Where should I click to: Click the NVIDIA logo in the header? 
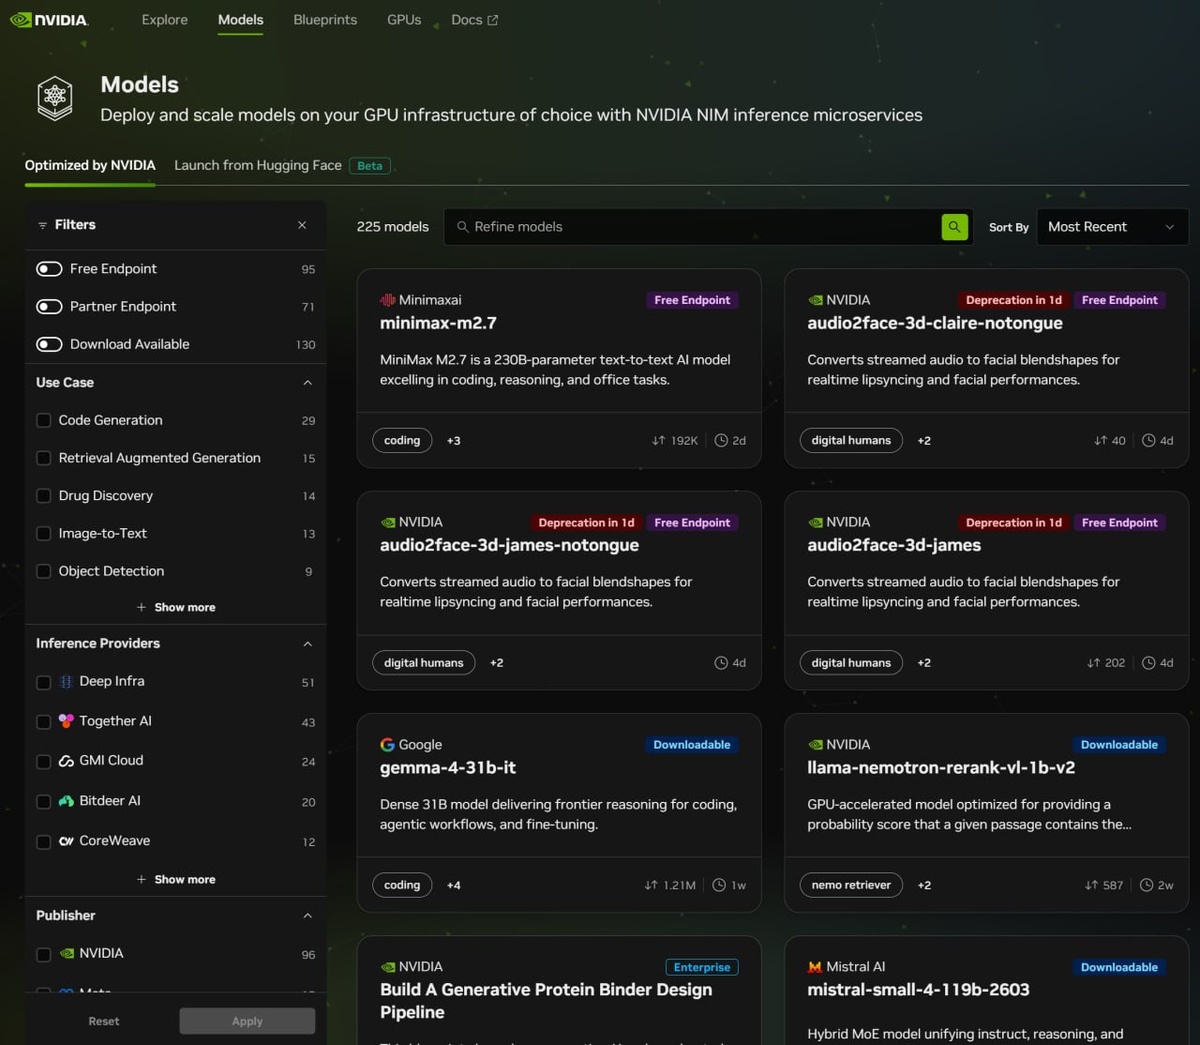click(49, 20)
